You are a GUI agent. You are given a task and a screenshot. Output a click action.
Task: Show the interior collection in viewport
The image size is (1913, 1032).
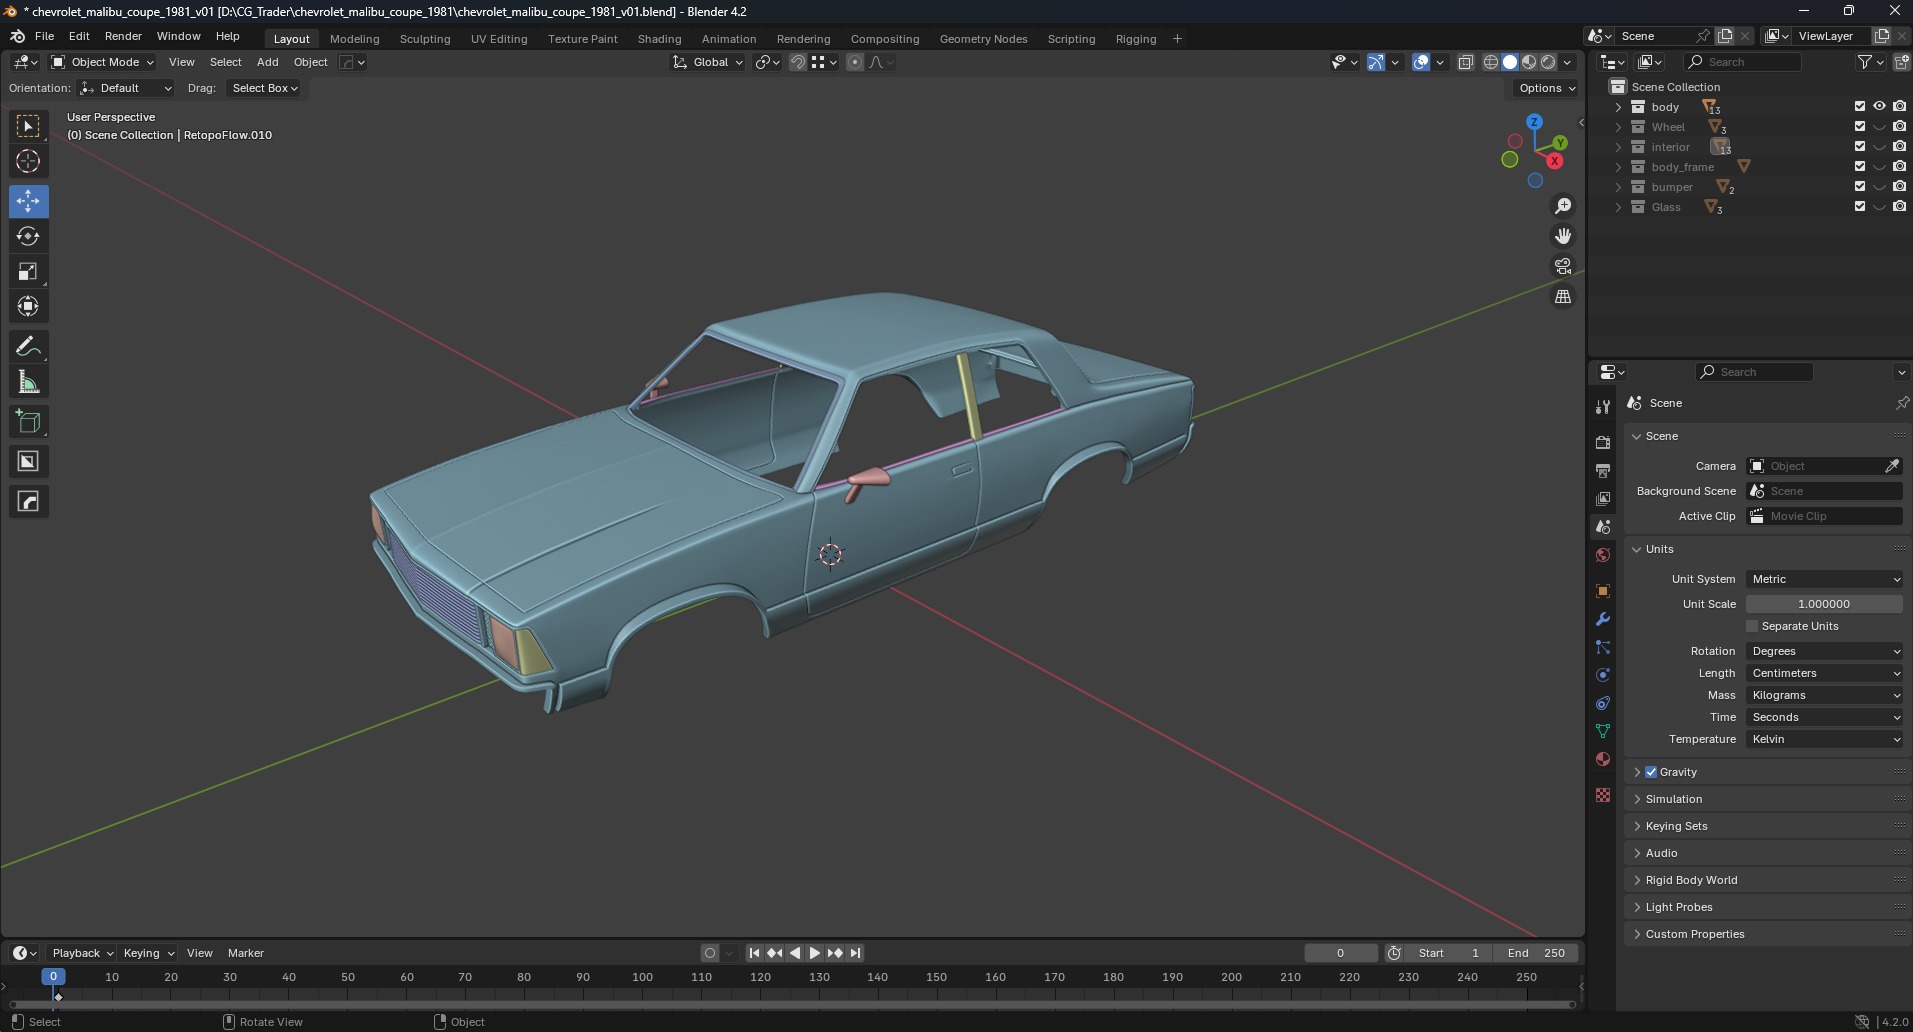tap(1879, 147)
